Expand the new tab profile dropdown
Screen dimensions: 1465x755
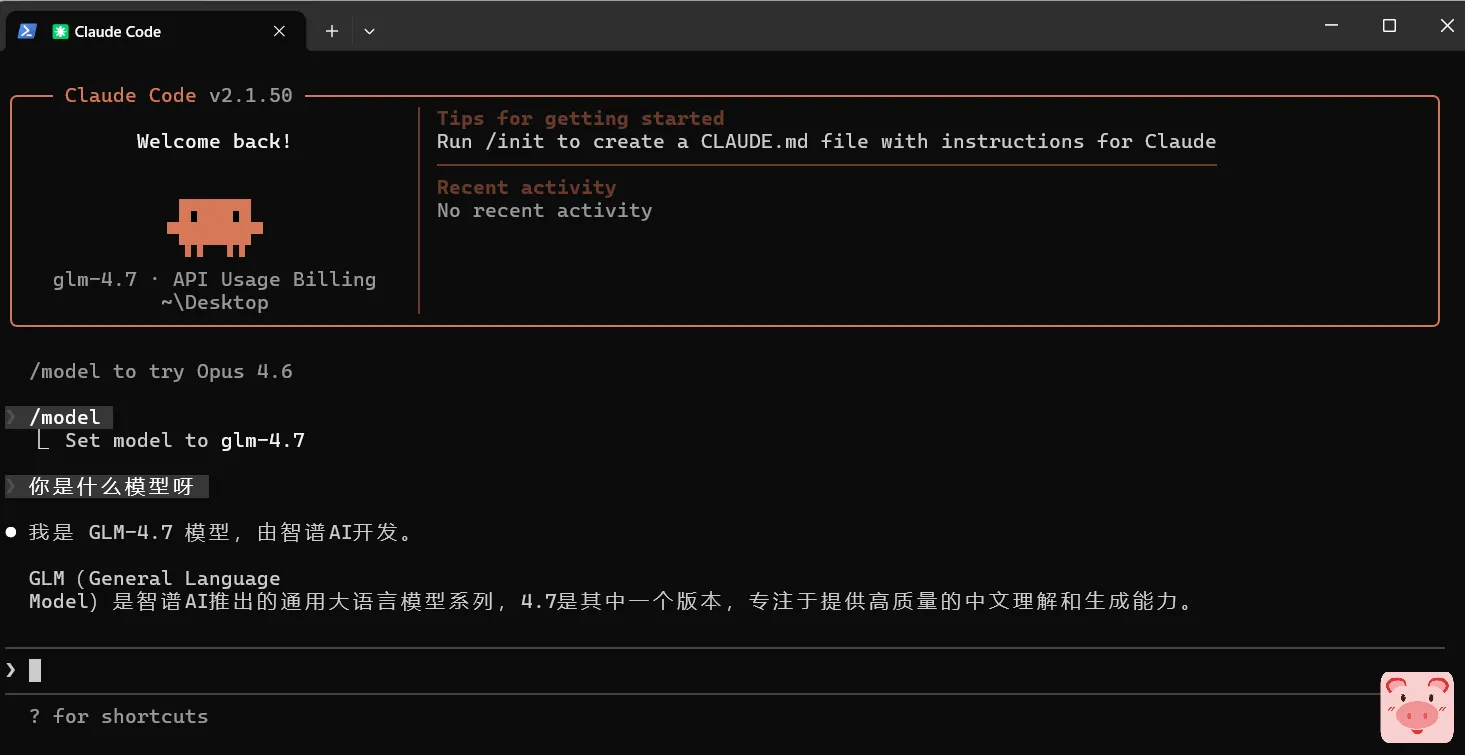pyautogui.click(x=369, y=31)
